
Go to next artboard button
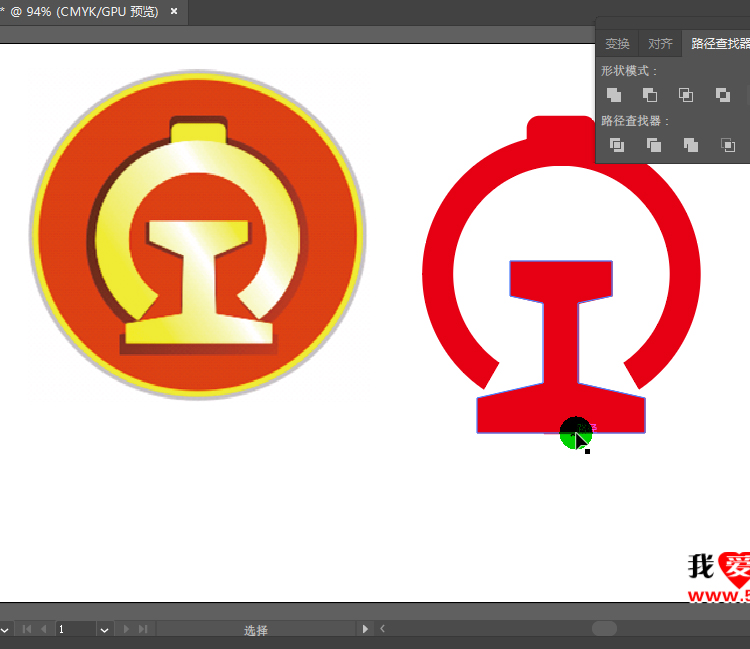(x=126, y=629)
